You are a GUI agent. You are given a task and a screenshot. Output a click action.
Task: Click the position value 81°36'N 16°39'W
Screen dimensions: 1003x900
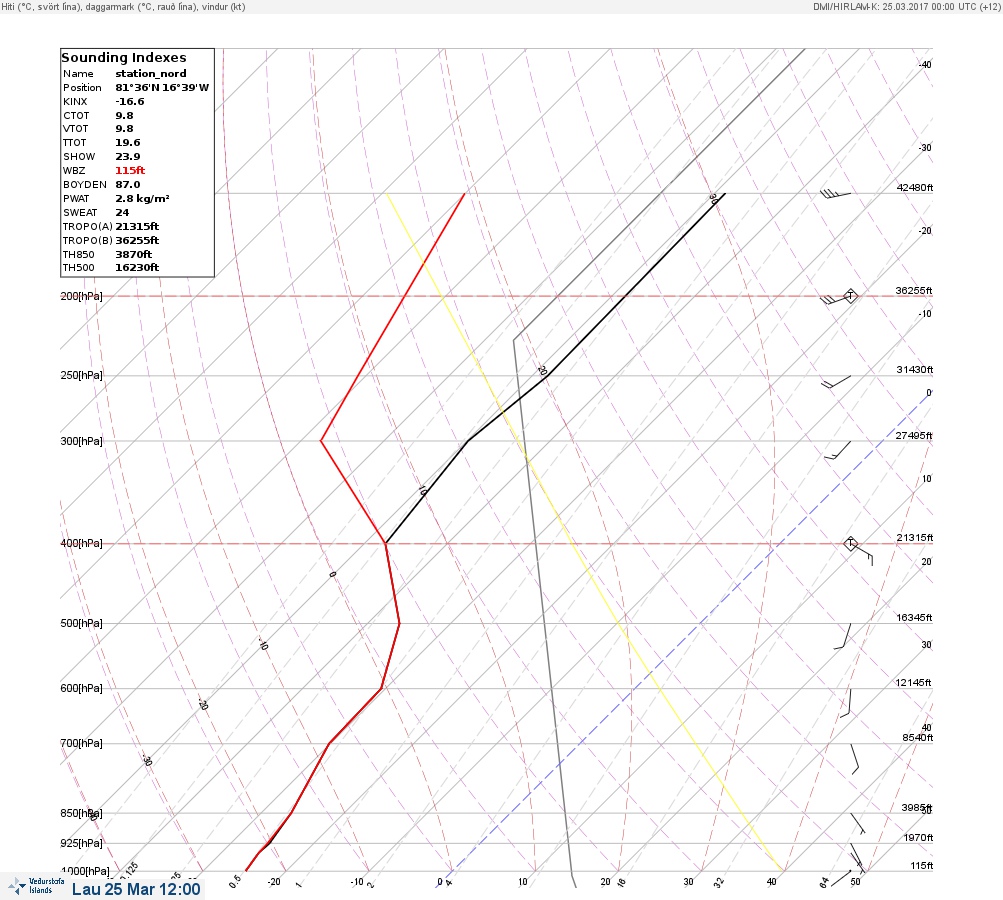tap(162, 88)
